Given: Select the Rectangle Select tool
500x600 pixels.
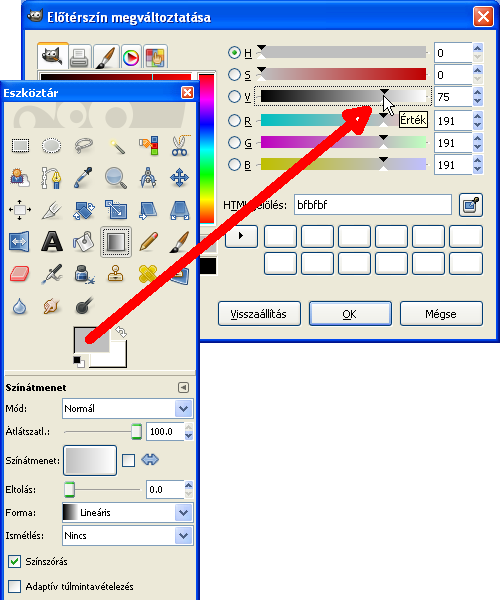Looking at the screenshot, I should click(20, 146).
